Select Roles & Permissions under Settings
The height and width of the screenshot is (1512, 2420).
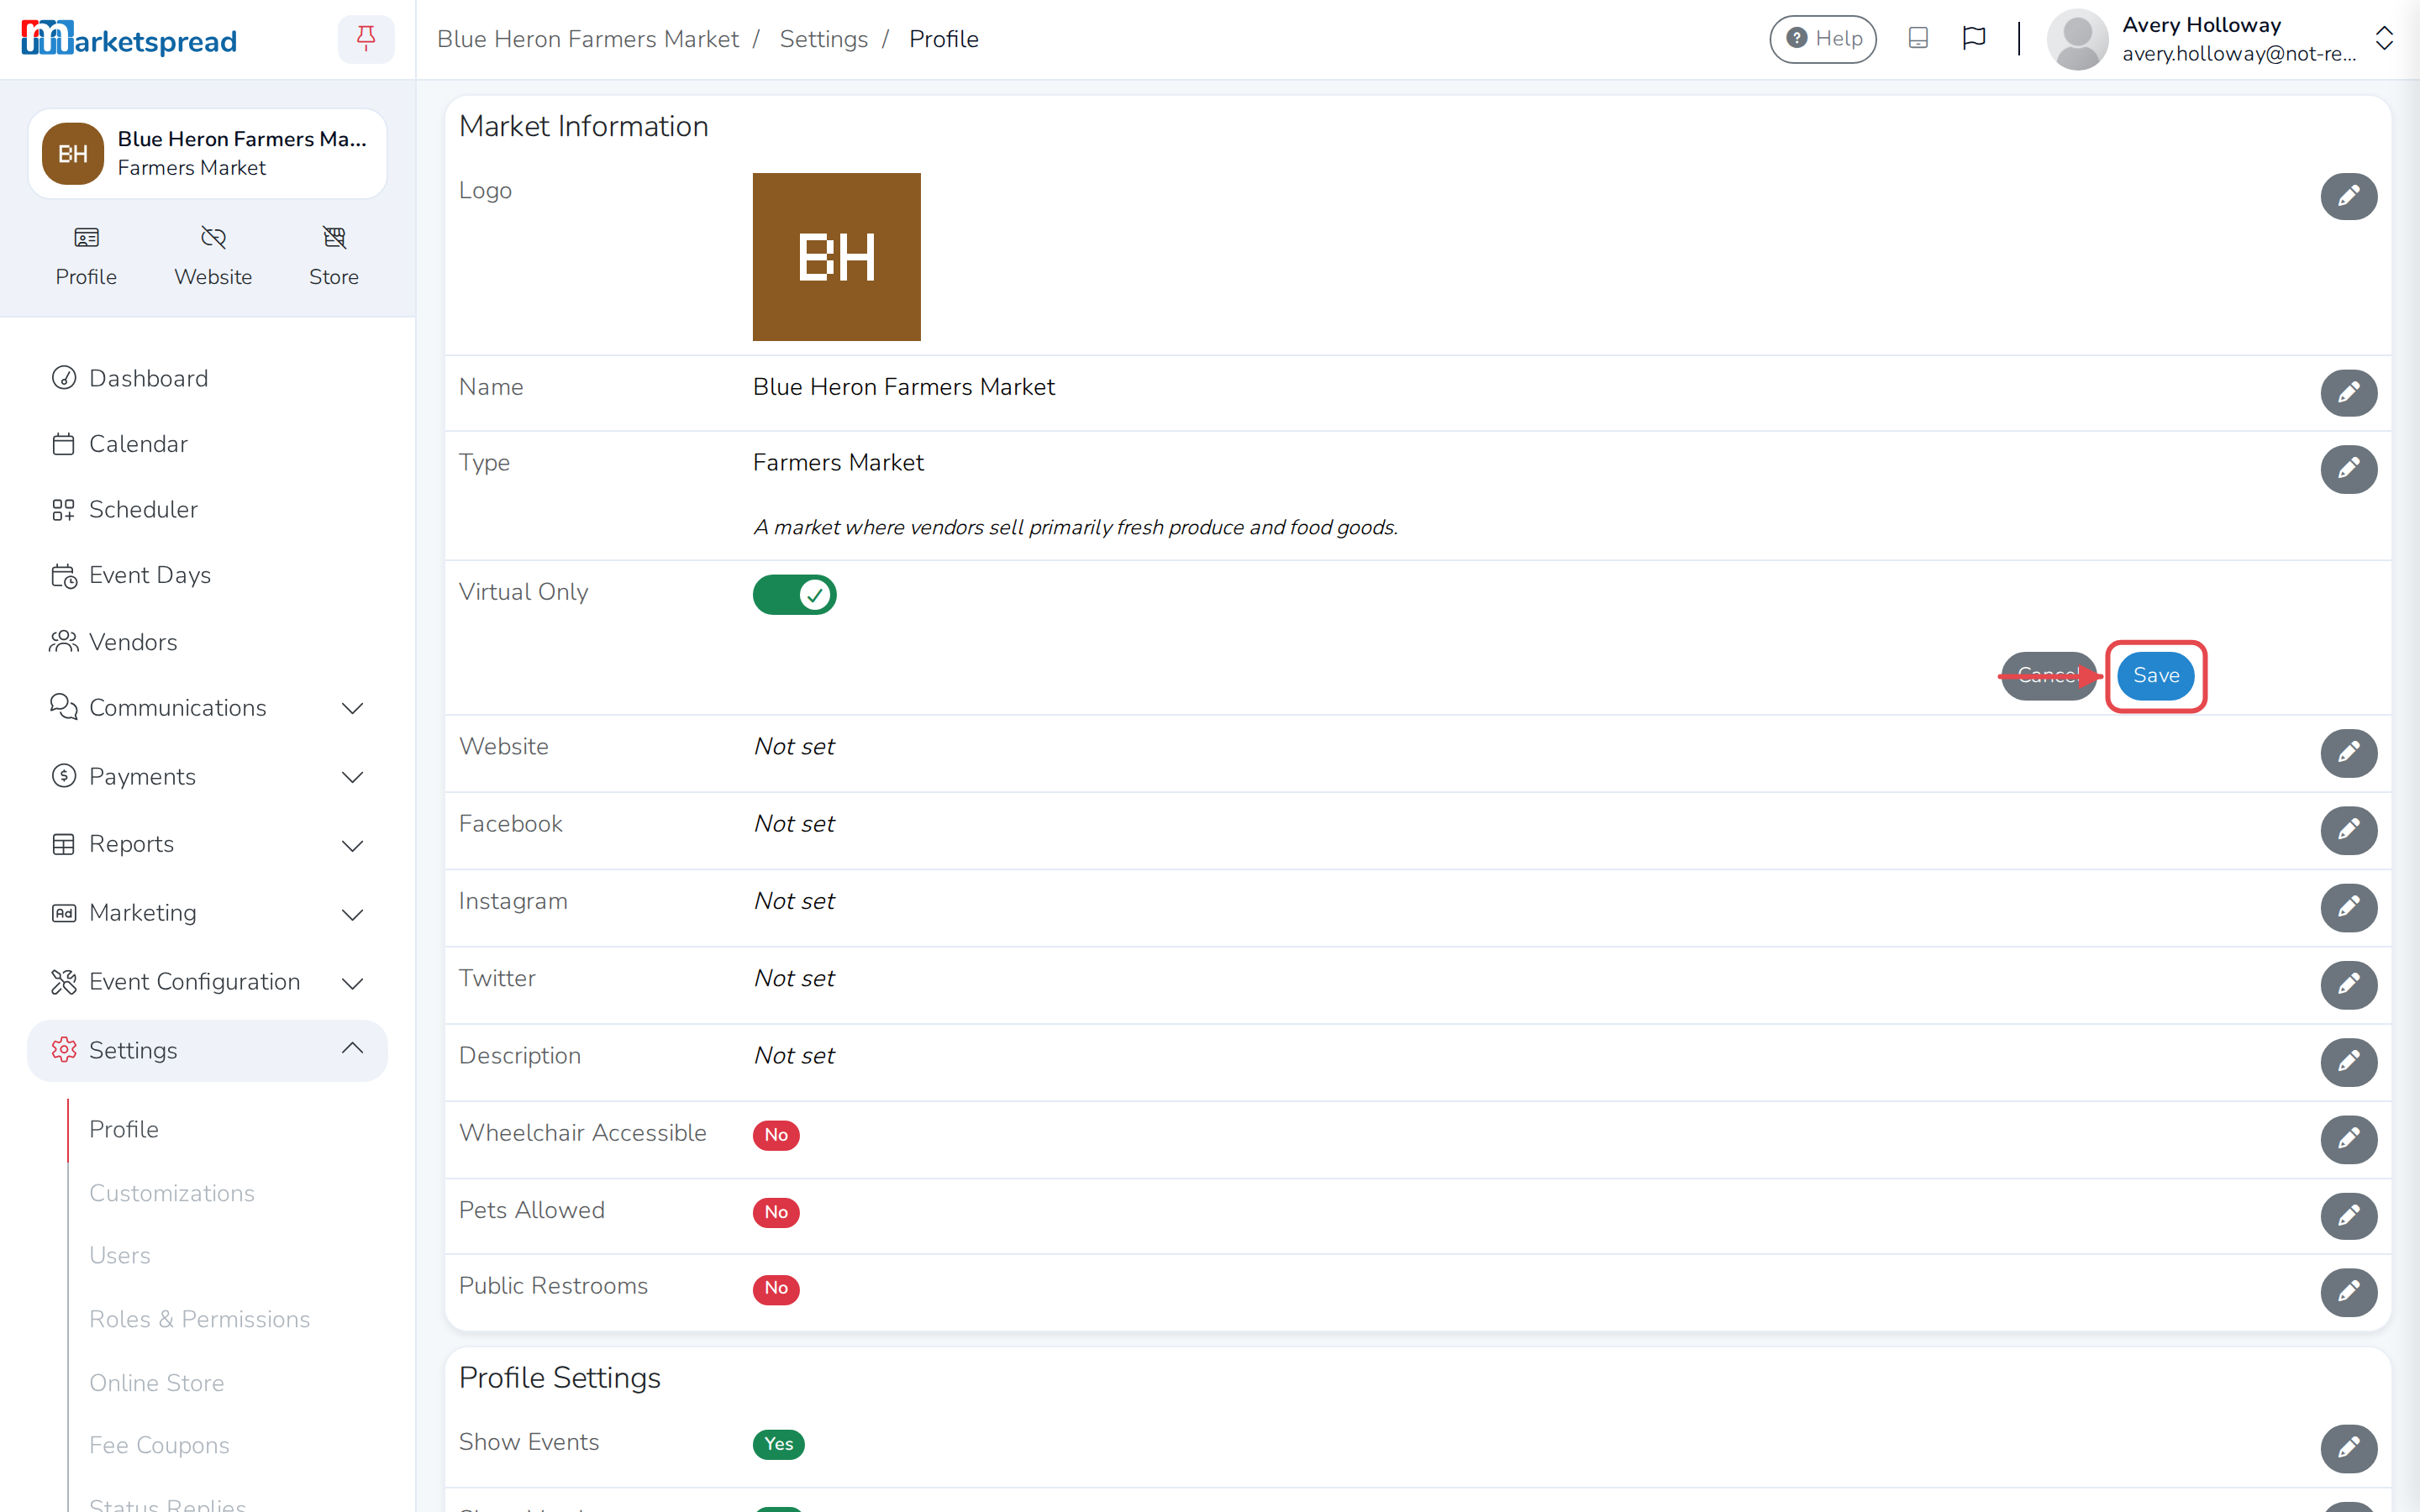click(x=199, y=1319)
